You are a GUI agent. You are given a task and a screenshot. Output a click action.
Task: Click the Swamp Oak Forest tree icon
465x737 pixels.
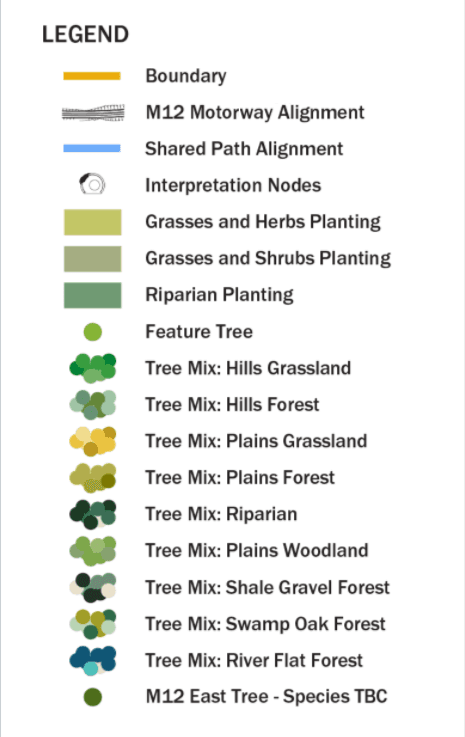tap(93, 624)
